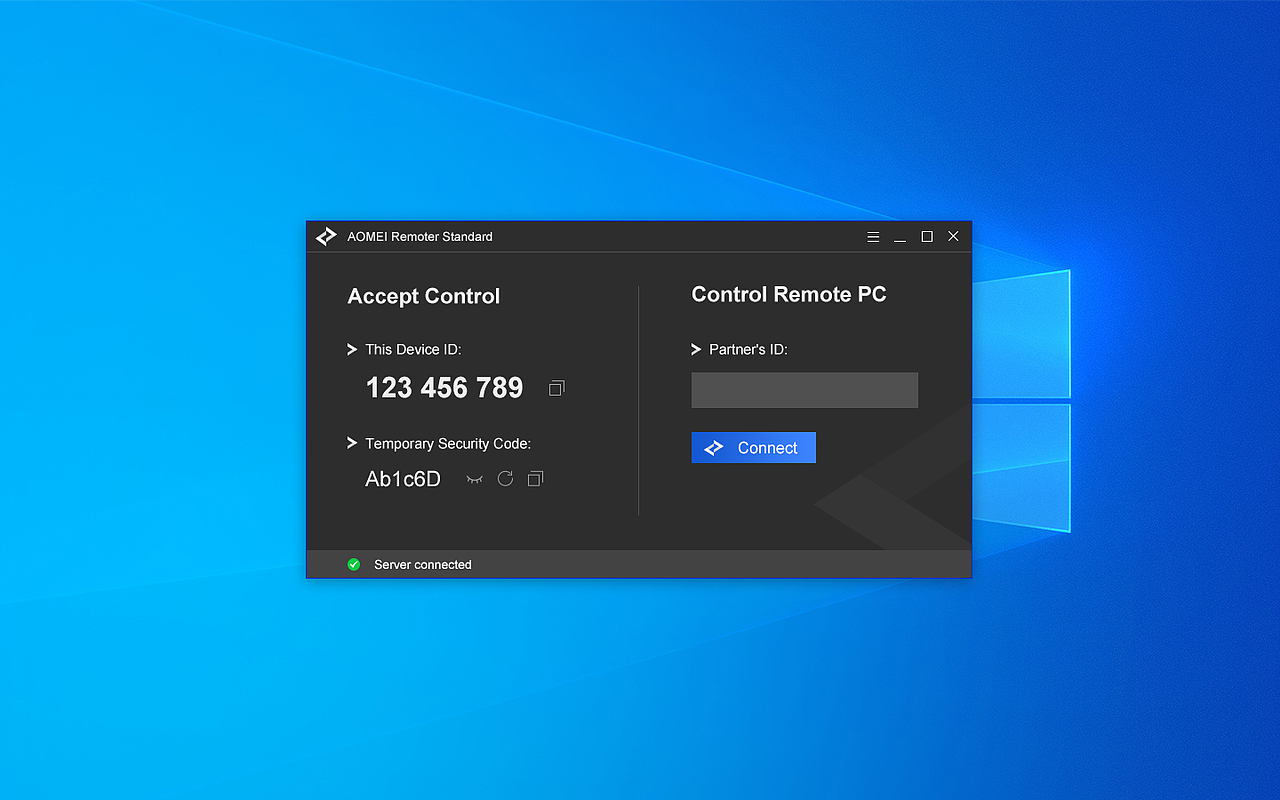Open the hamburger menu in title bar
This screenshot has width=1280, height=800.
tap(873, 237)
